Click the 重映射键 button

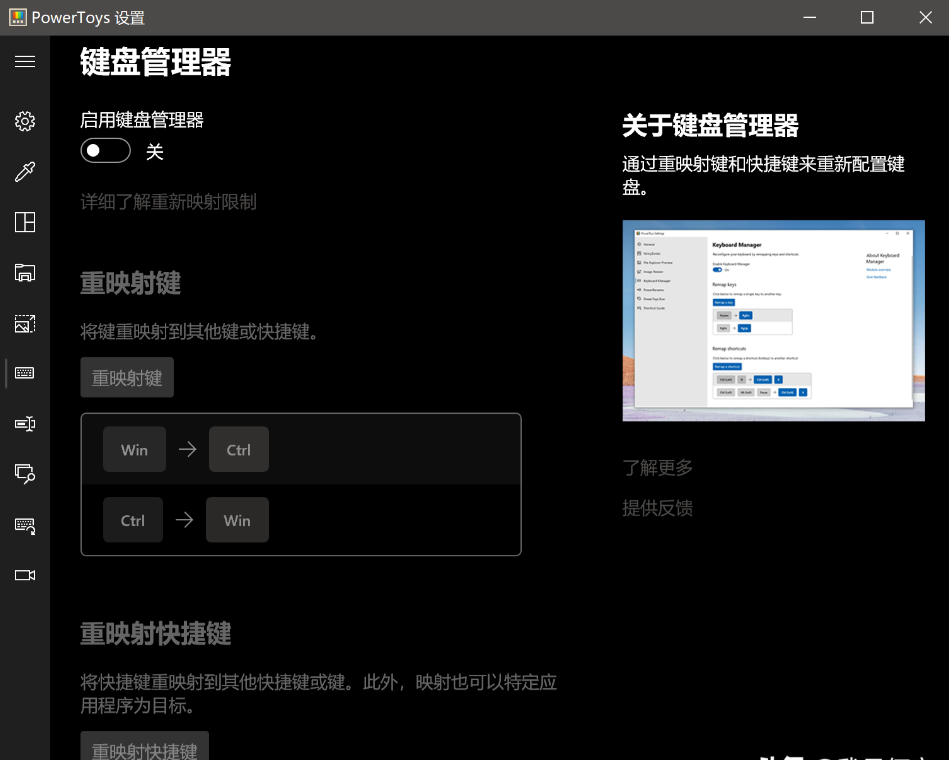(127, 378)
